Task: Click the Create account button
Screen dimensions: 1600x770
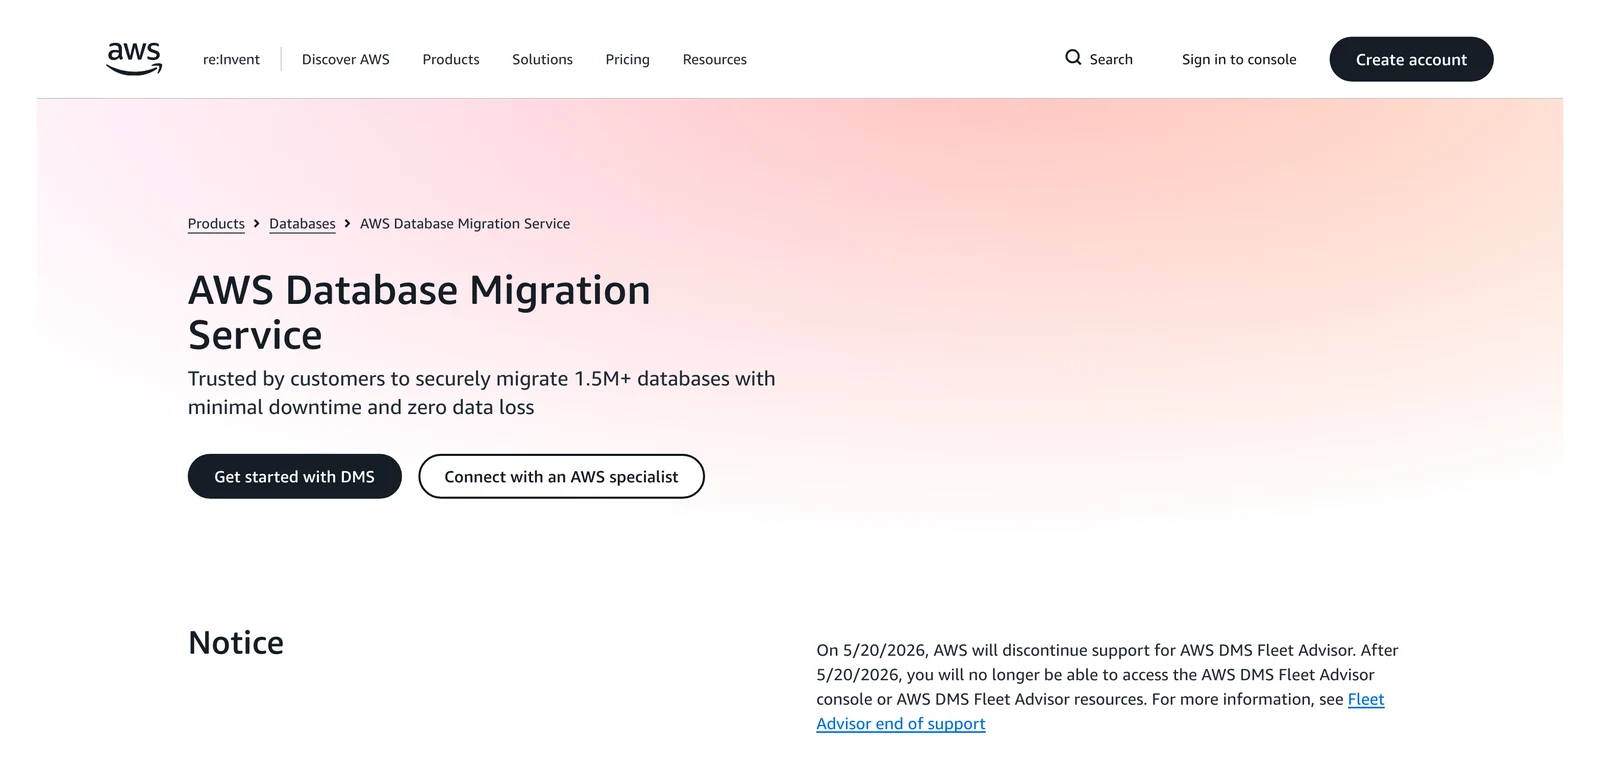Action: pos(1411,59)
